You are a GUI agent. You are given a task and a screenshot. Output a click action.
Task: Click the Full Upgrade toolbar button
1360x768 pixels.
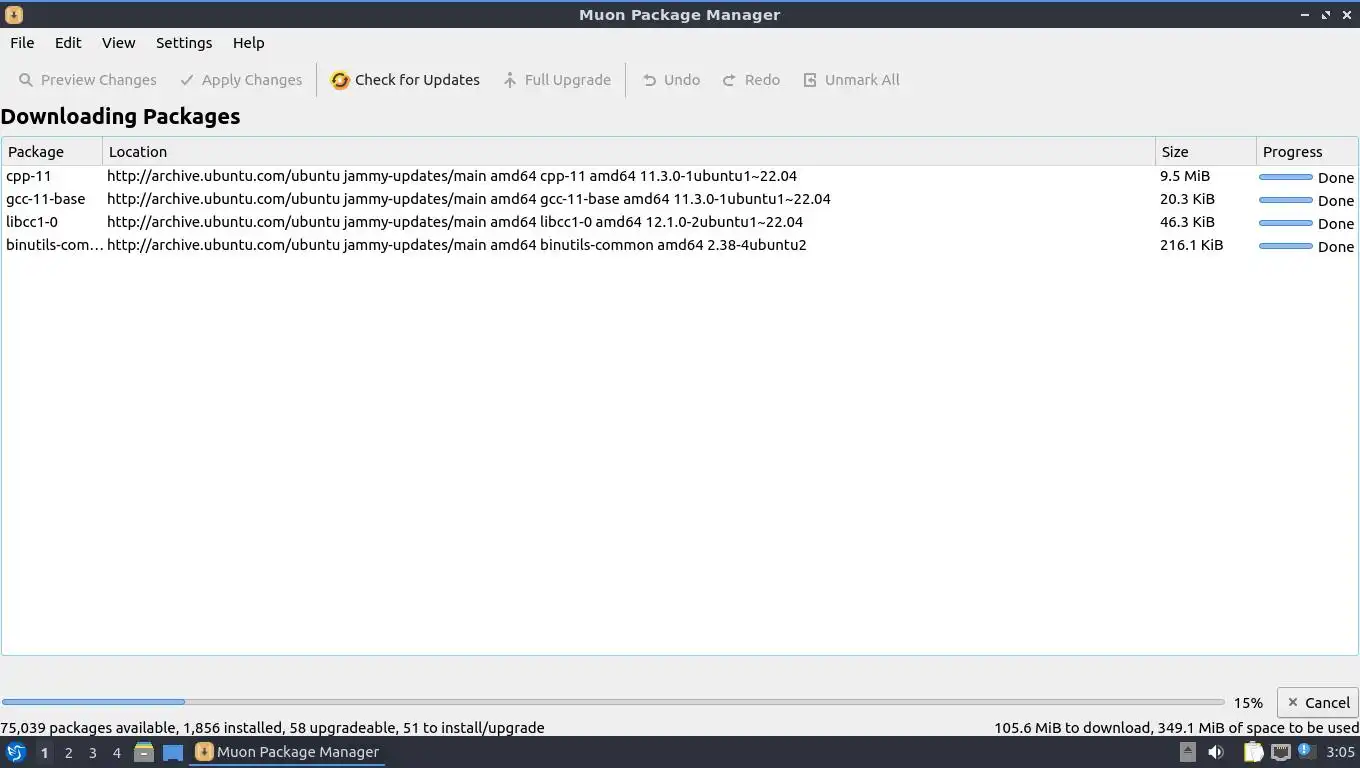click(x=556, y=80)
